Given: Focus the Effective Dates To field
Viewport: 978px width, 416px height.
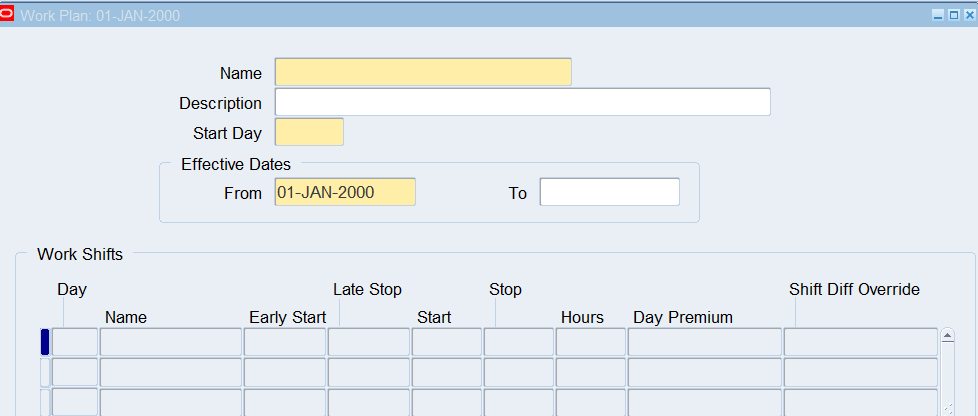Looking at the screenshot, I should (609, 192).
